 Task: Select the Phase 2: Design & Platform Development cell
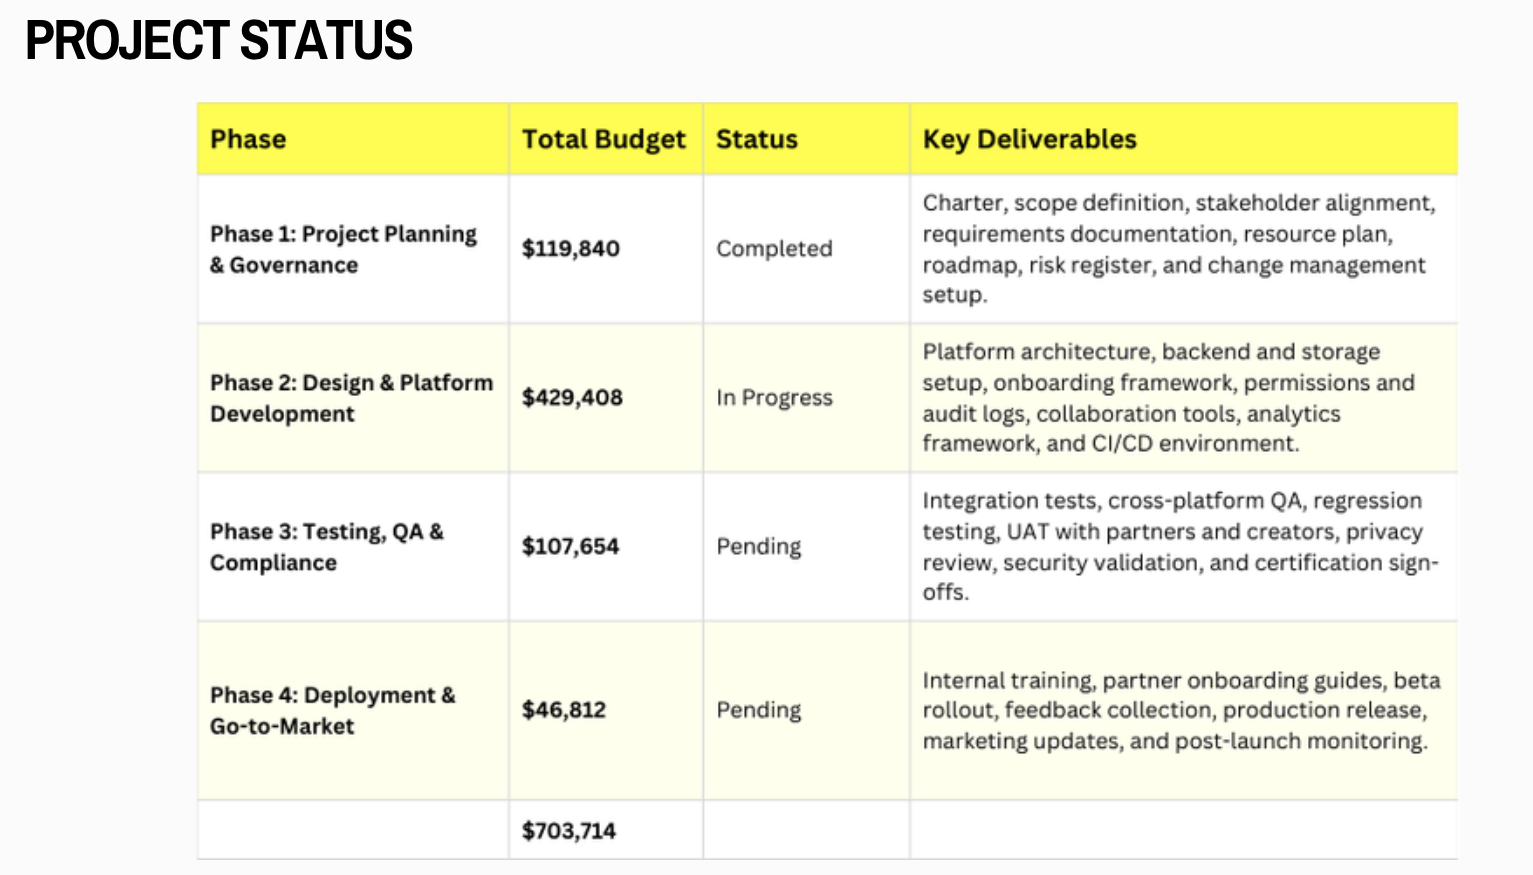[351, 398]
